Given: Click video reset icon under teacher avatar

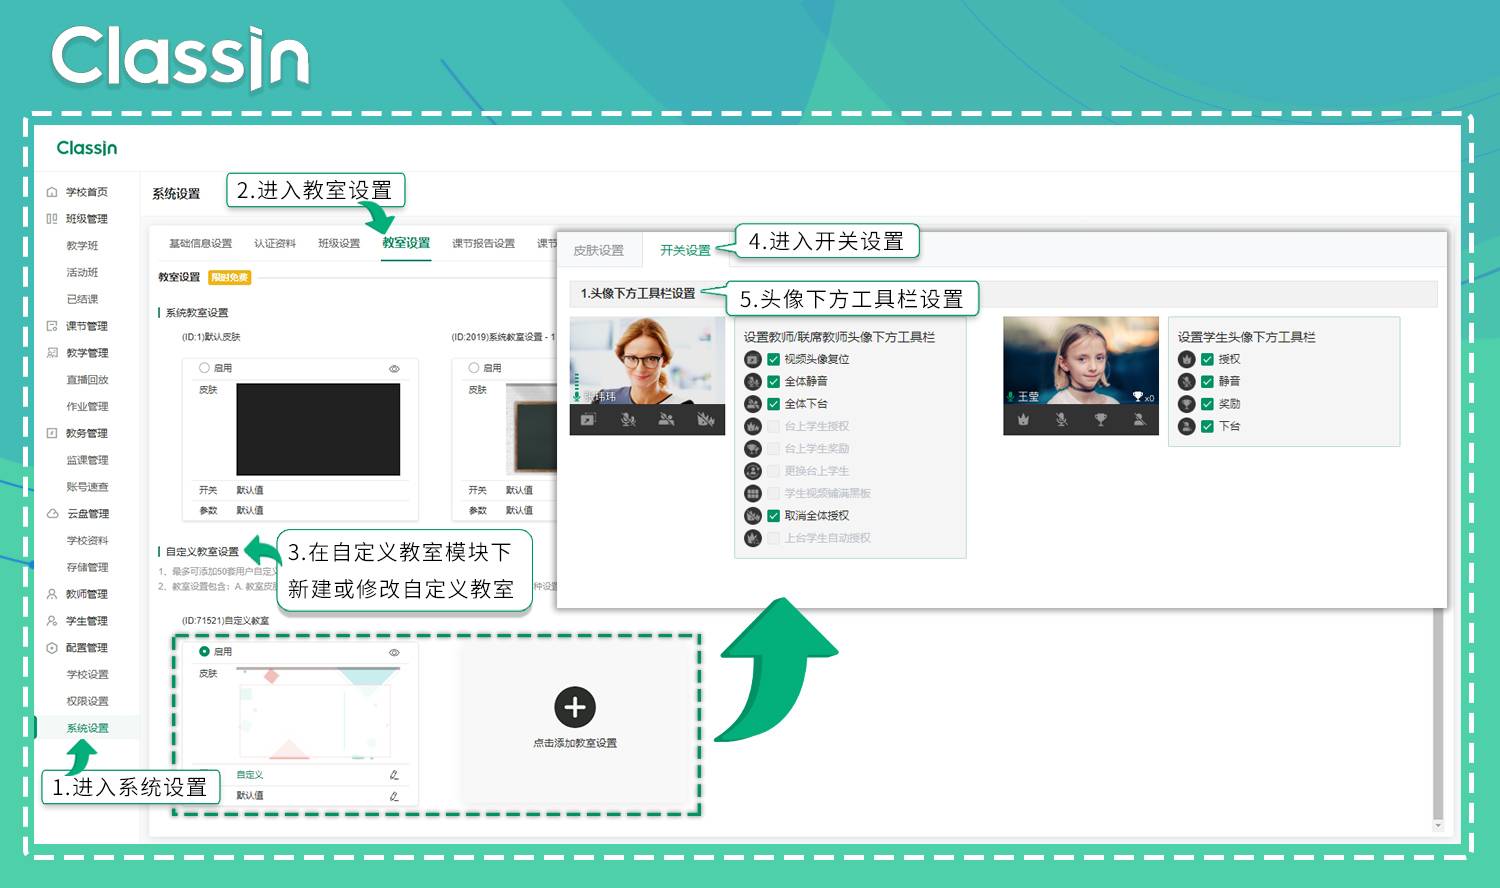Looking at the screenshot, I should click(589, 420).
